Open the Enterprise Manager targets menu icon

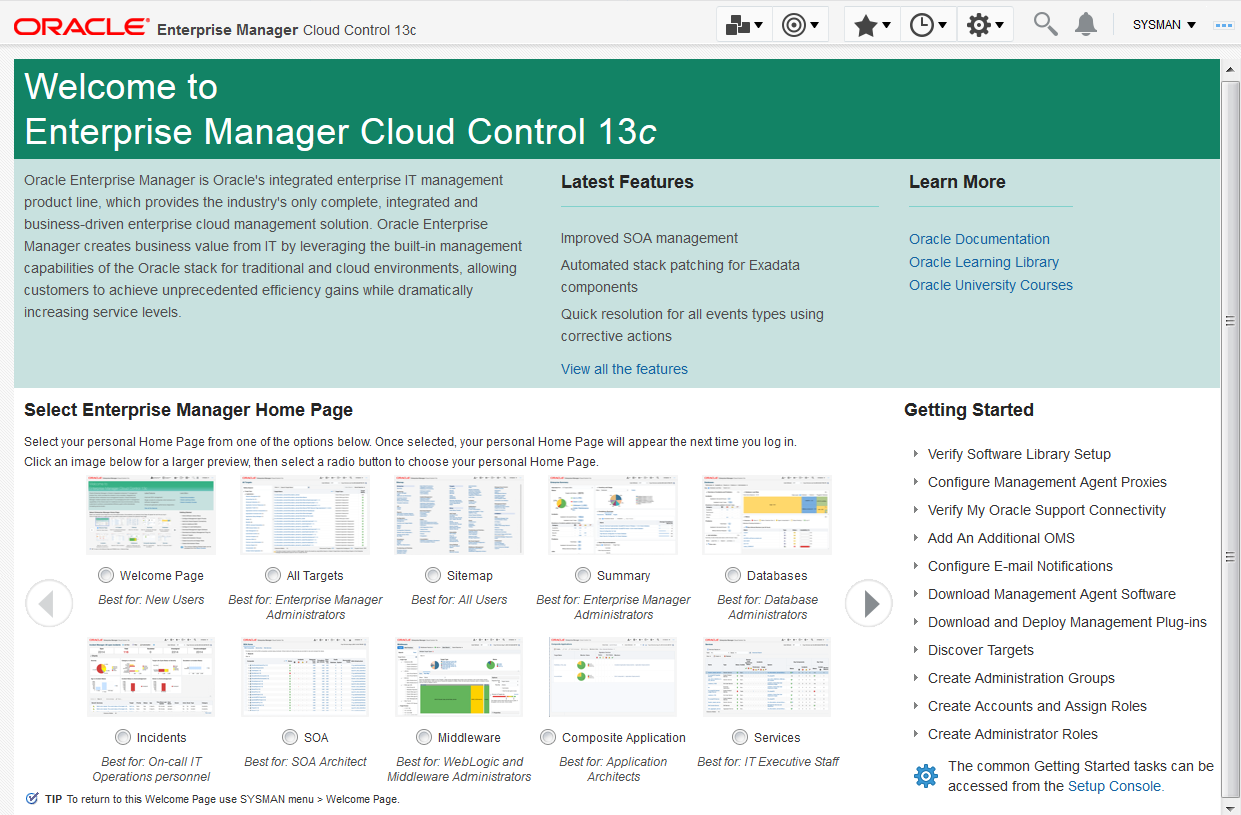[x=740, y=23]
